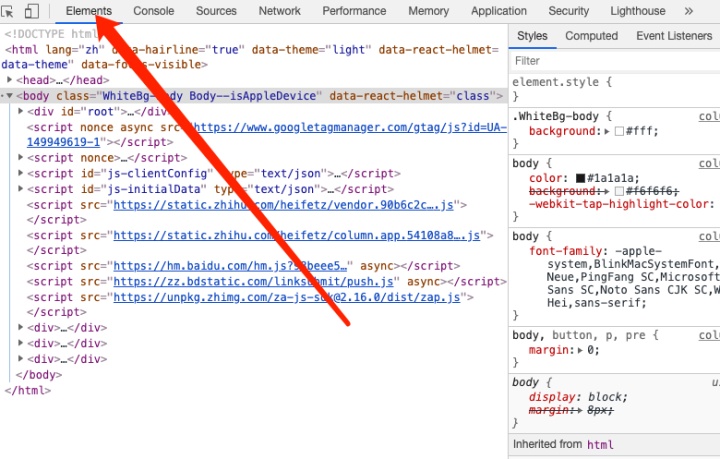Toggle the device toolbar icon
The image size is (720, 459).
tap(32, 11)
